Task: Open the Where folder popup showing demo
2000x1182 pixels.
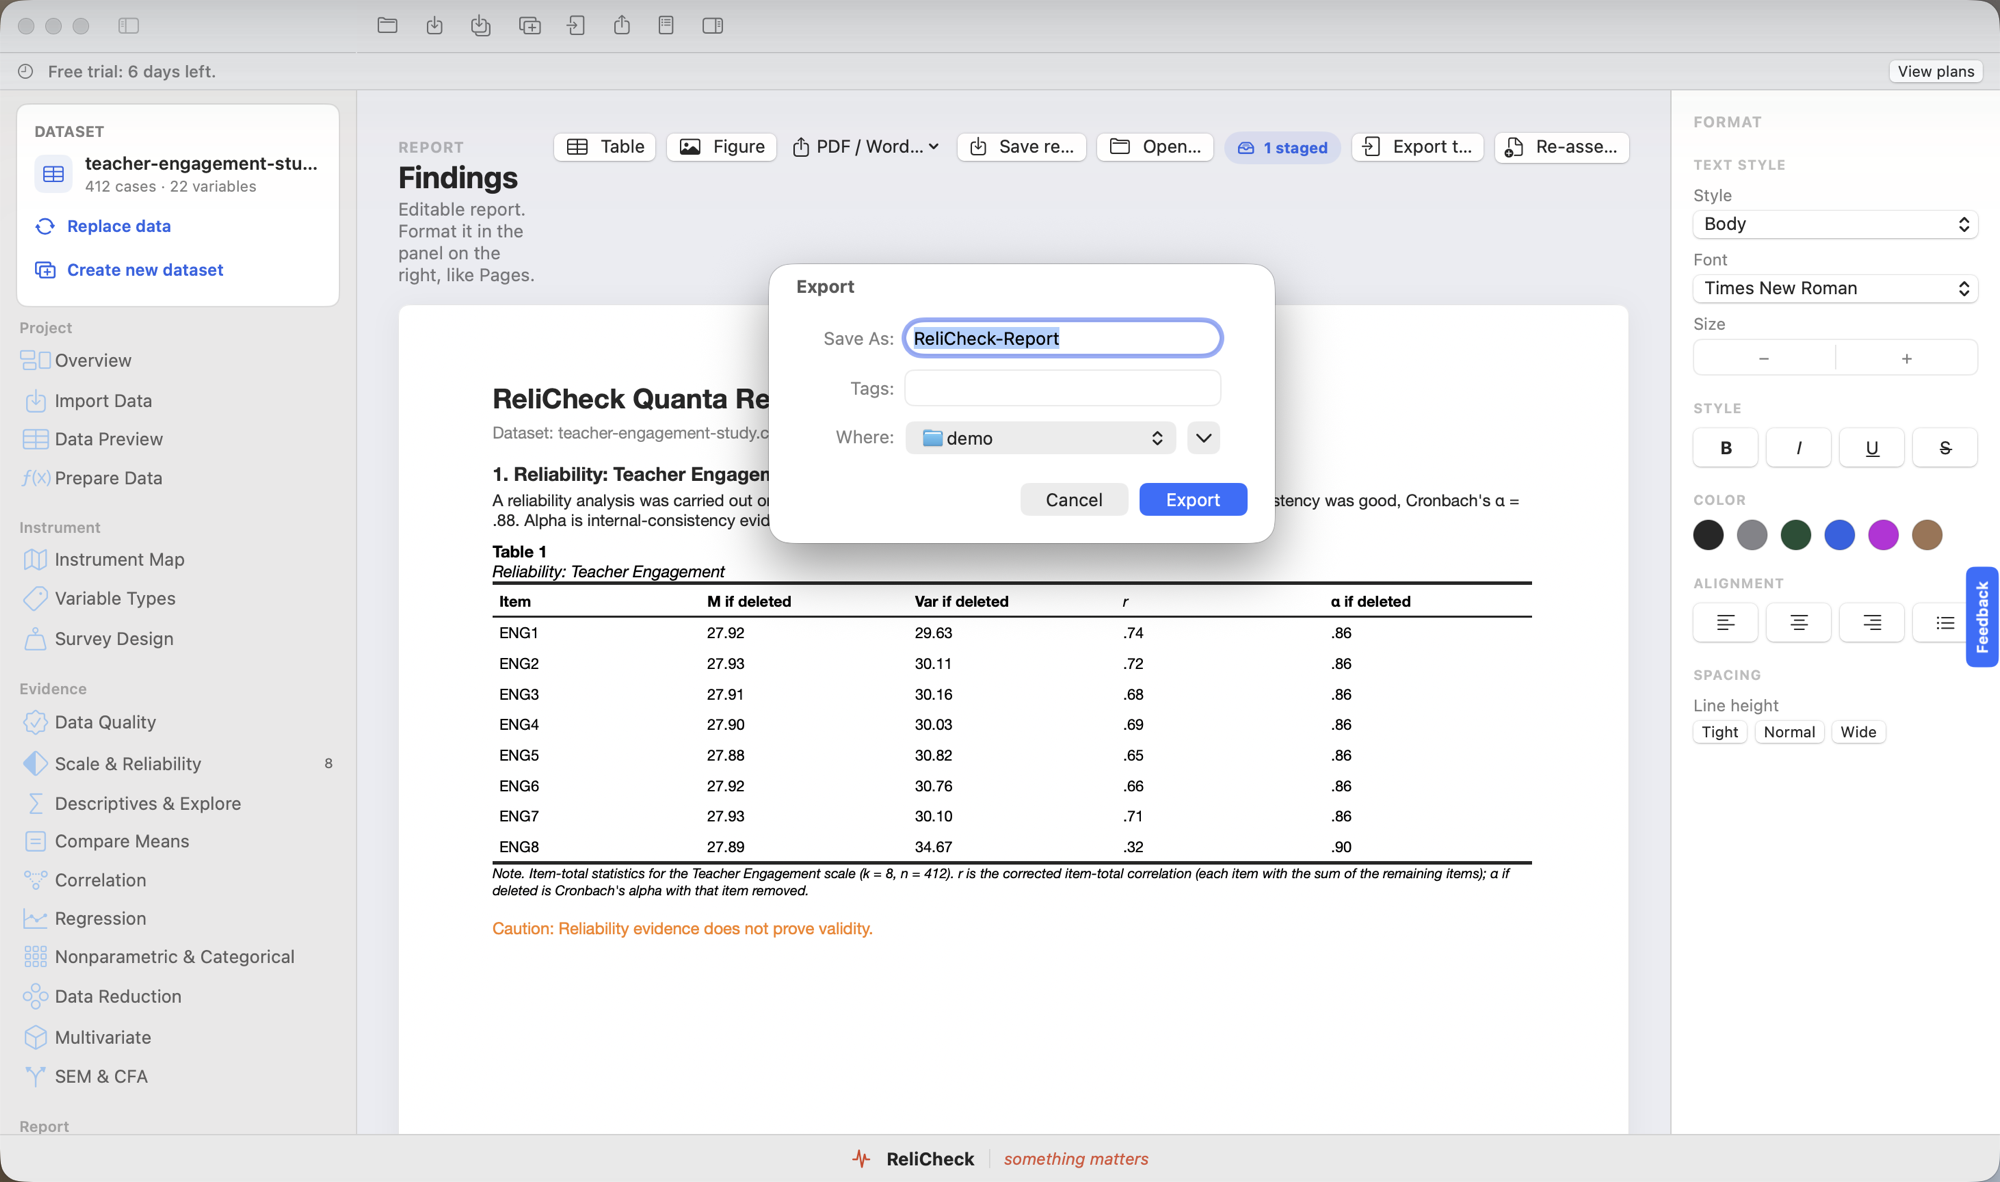Action: coord(1041,438)
